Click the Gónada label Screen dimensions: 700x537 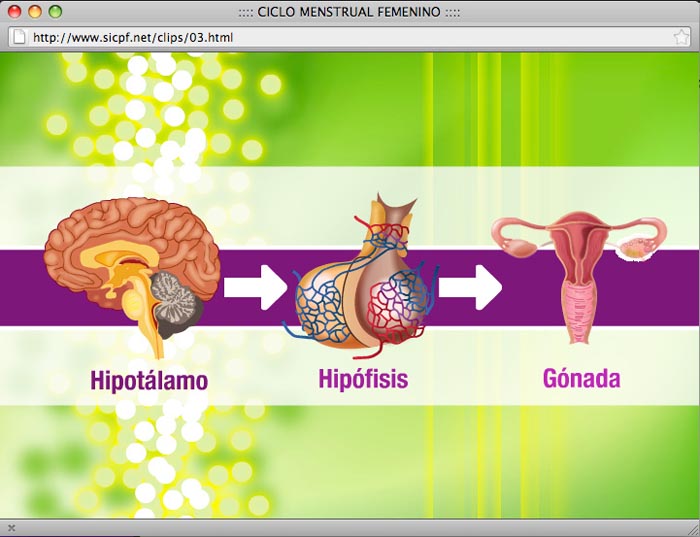coord(581,379)
